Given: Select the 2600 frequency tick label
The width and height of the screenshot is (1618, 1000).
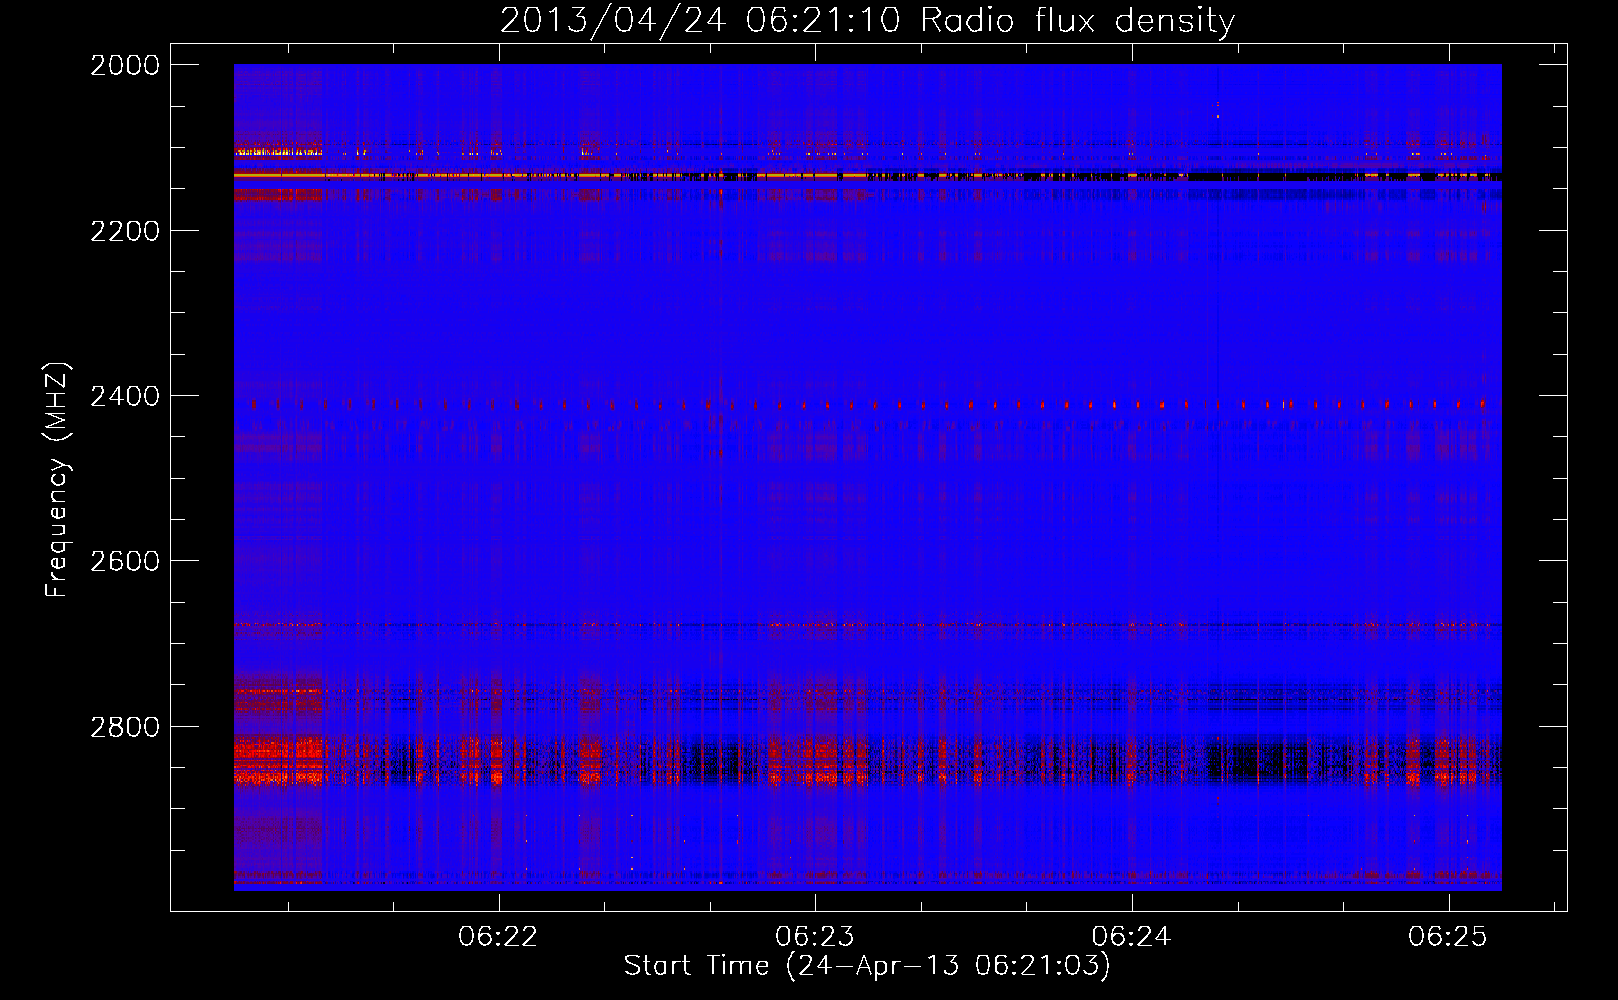Looking at the screenshot, I should 125,562.
